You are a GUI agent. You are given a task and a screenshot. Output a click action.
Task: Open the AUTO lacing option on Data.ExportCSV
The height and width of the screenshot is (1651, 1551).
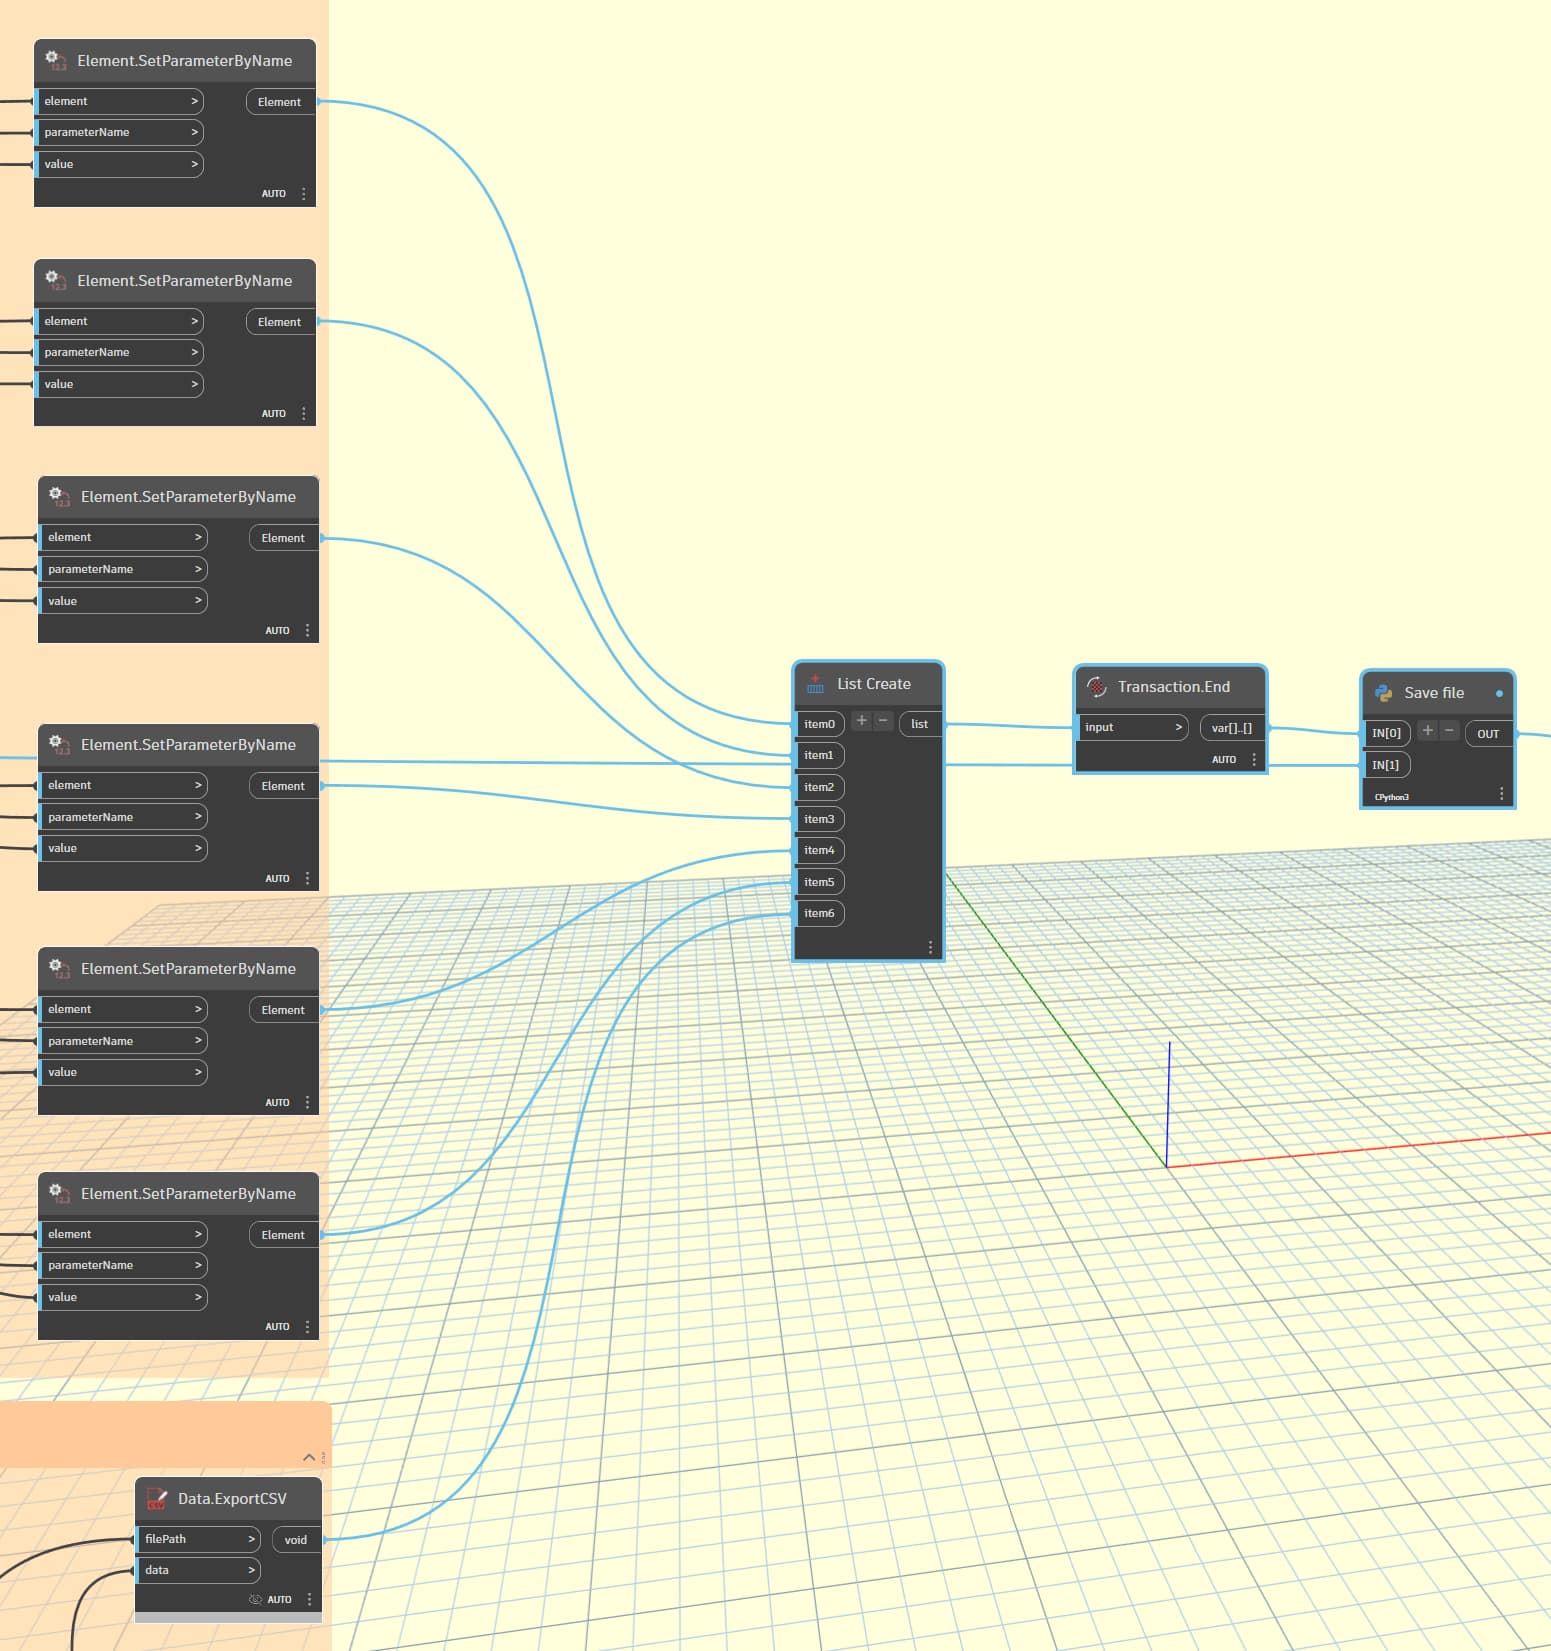[280, 1599]
